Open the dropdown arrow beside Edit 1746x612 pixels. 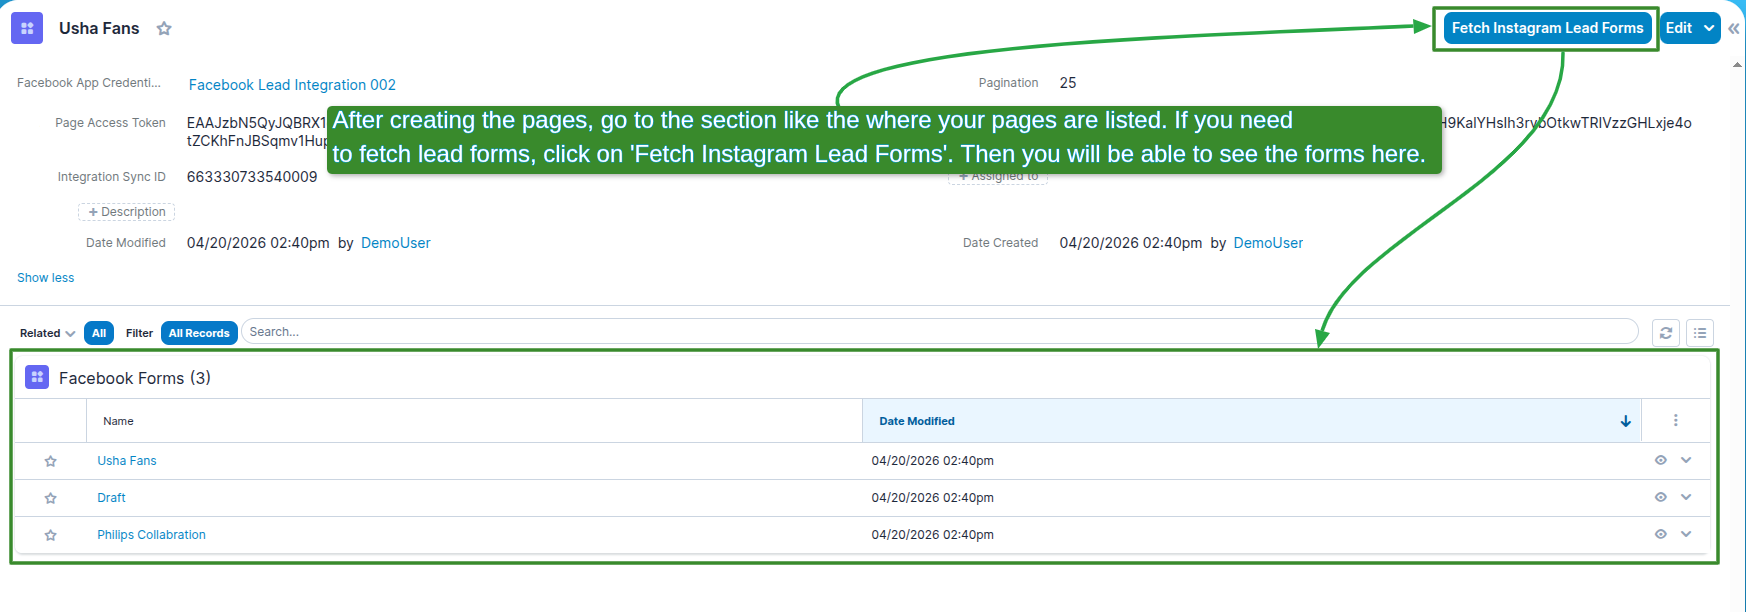pyautogui.click(x=1709, y=28)
